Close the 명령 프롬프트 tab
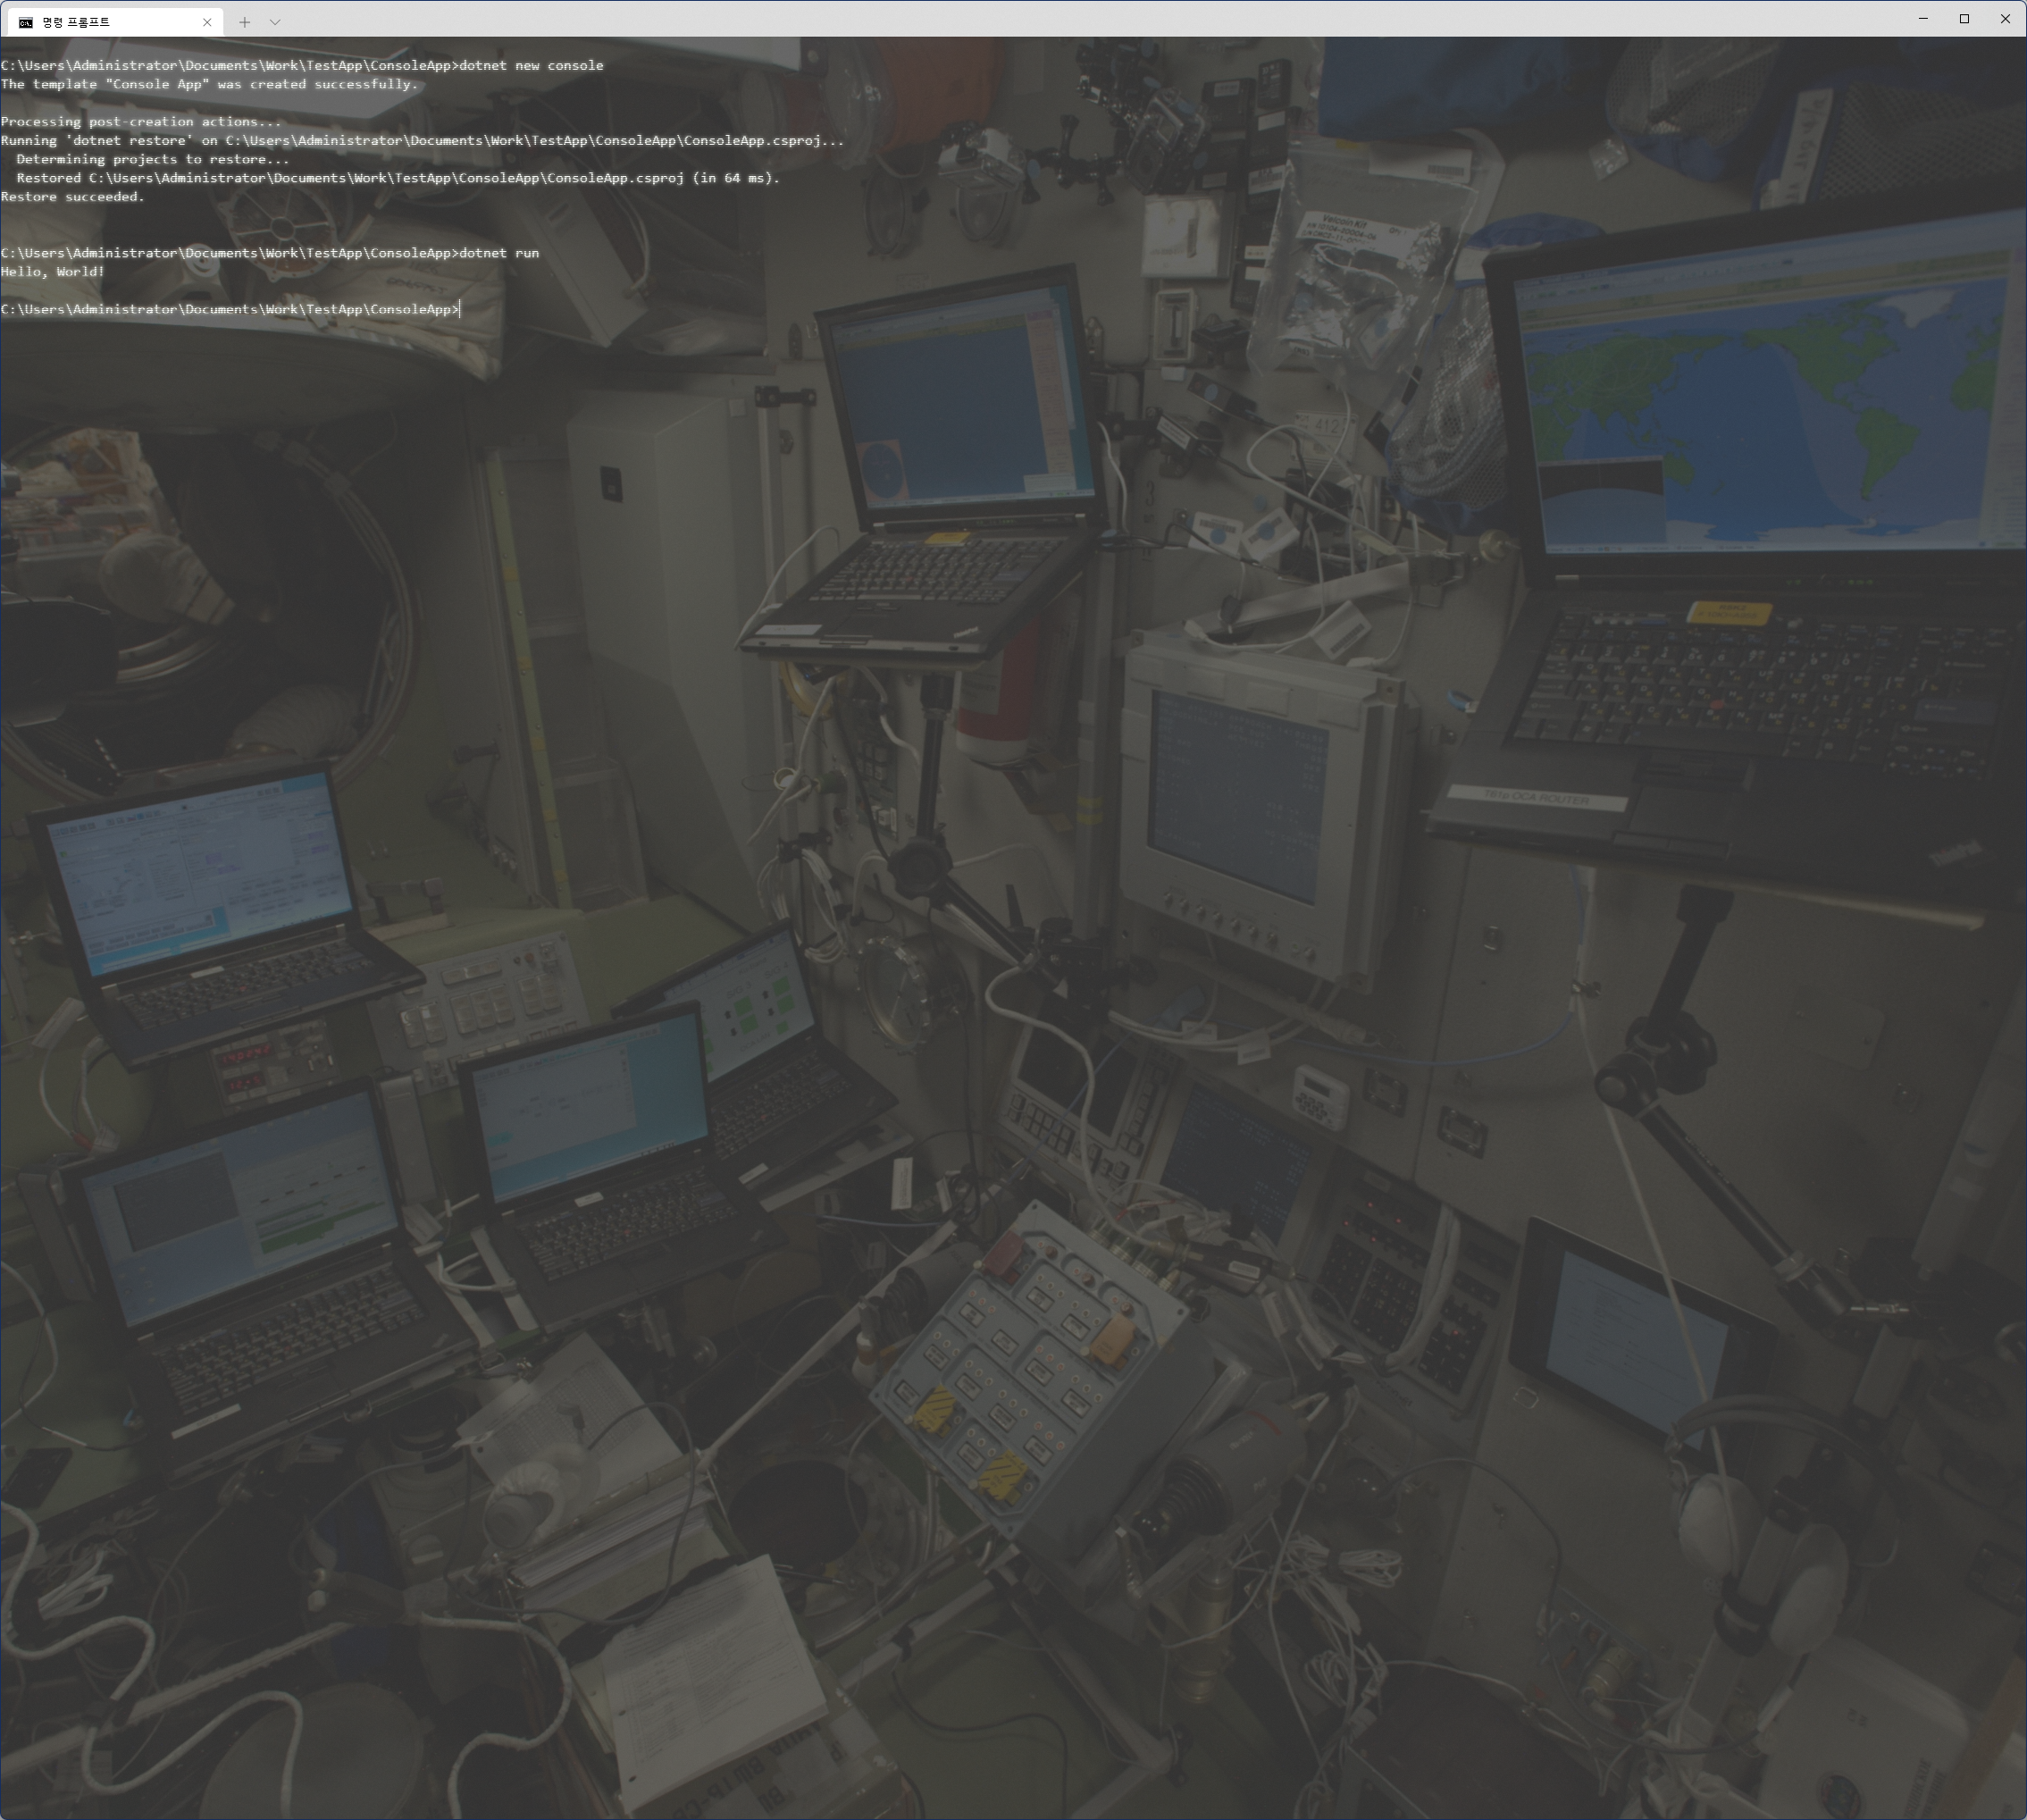Viewport: 2027px width, 1820px height. [x=207, y=22]
